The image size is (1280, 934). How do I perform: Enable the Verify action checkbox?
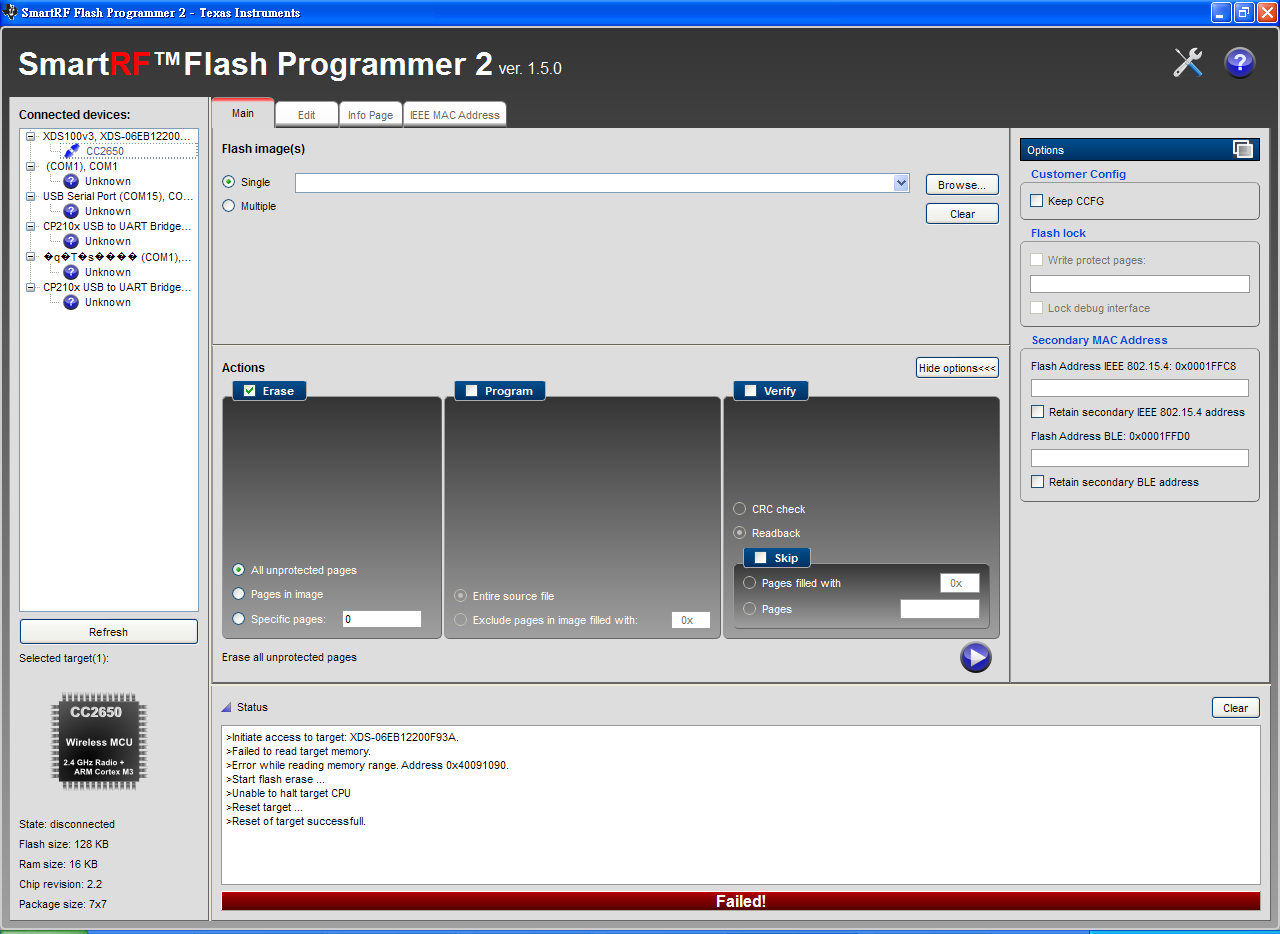pos(750,391)
